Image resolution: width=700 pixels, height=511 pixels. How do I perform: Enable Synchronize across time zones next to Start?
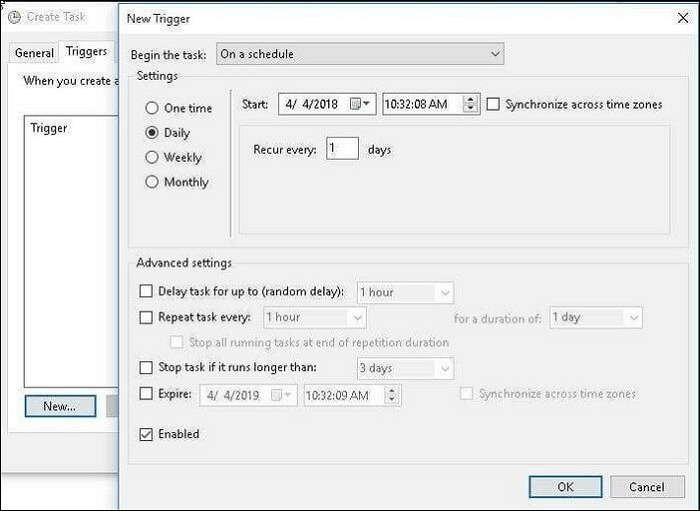(493, 104)
